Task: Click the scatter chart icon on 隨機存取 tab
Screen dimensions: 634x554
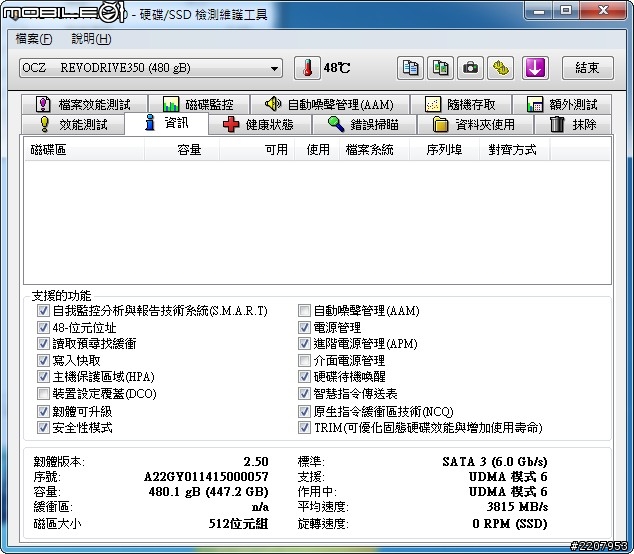Action: coord(433,104)
